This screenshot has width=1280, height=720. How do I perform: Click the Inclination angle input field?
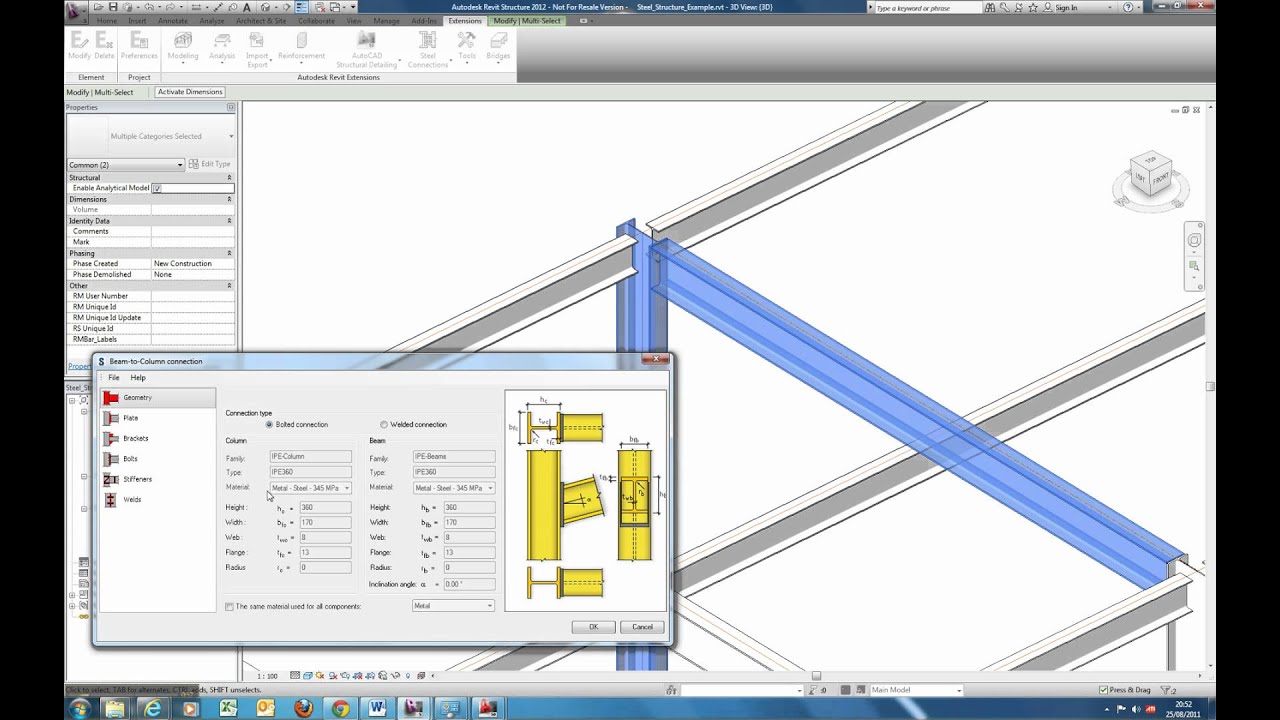(468, 584)
